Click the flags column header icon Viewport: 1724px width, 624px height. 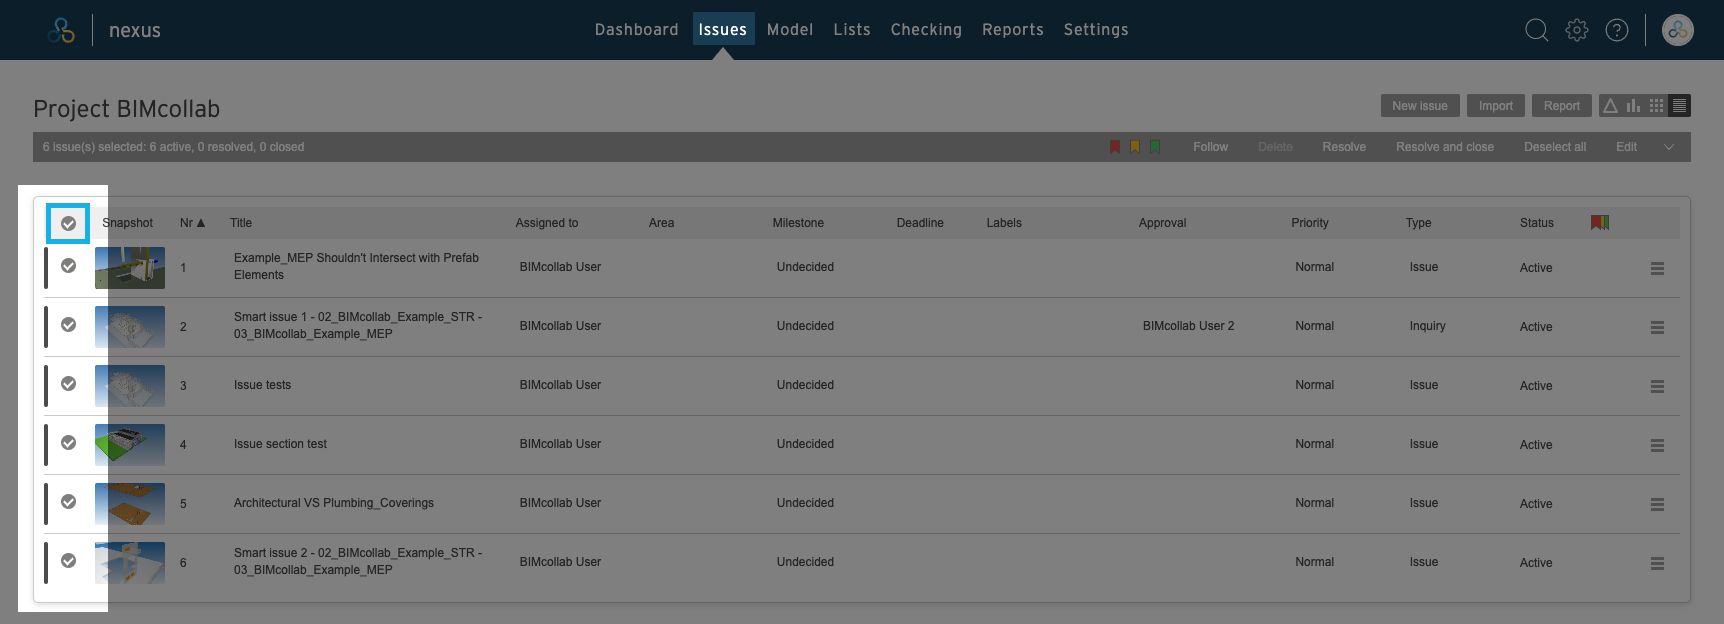(x=1600, y=222)
